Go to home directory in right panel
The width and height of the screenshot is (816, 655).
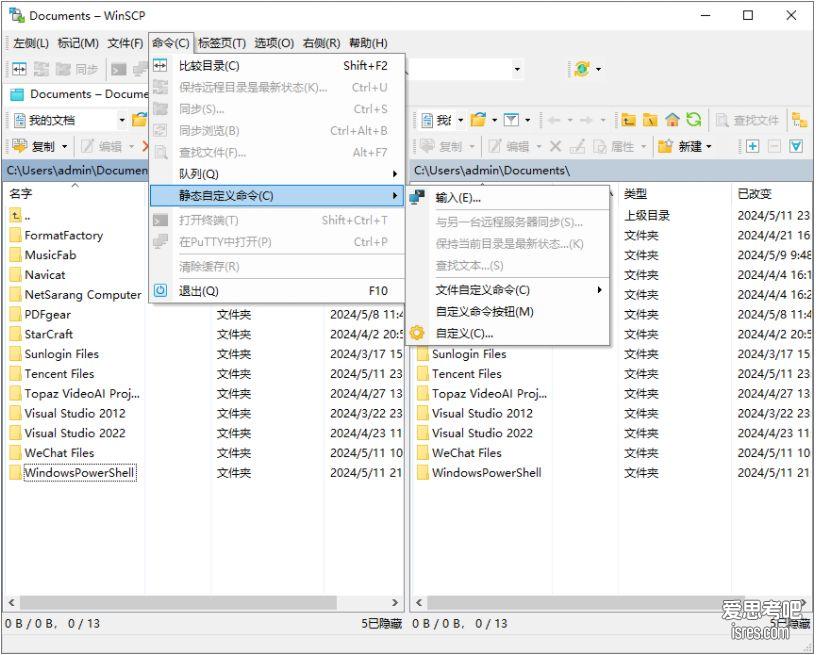pos(672,120)
